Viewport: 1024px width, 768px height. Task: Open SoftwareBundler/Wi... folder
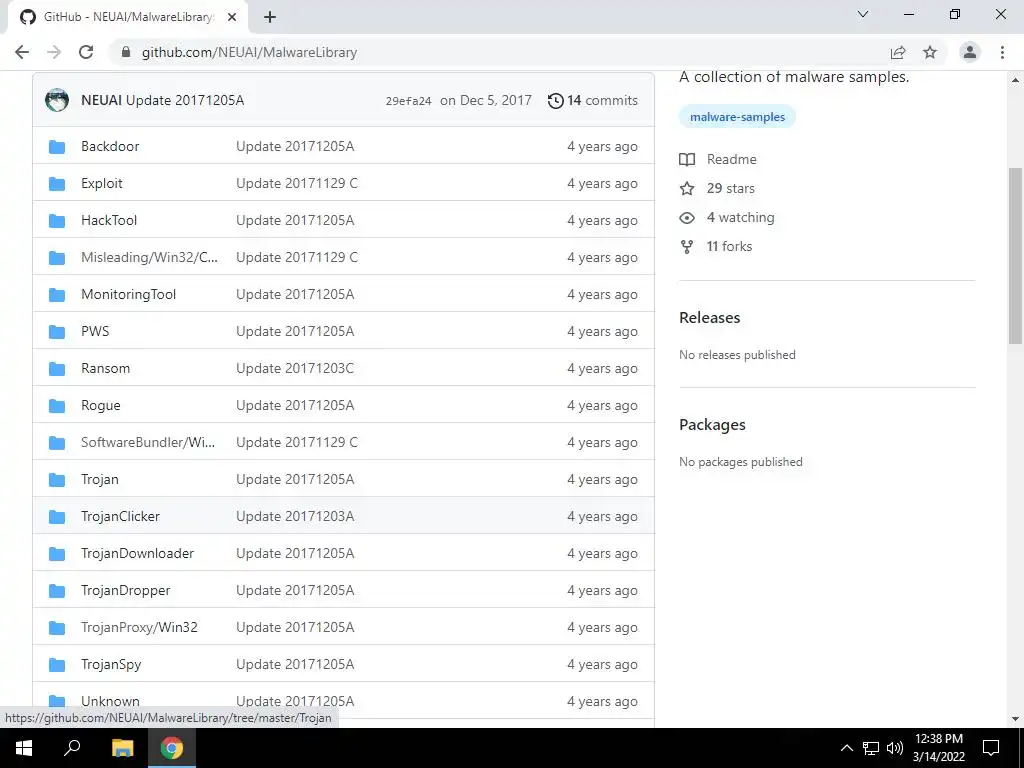[148, 442]
